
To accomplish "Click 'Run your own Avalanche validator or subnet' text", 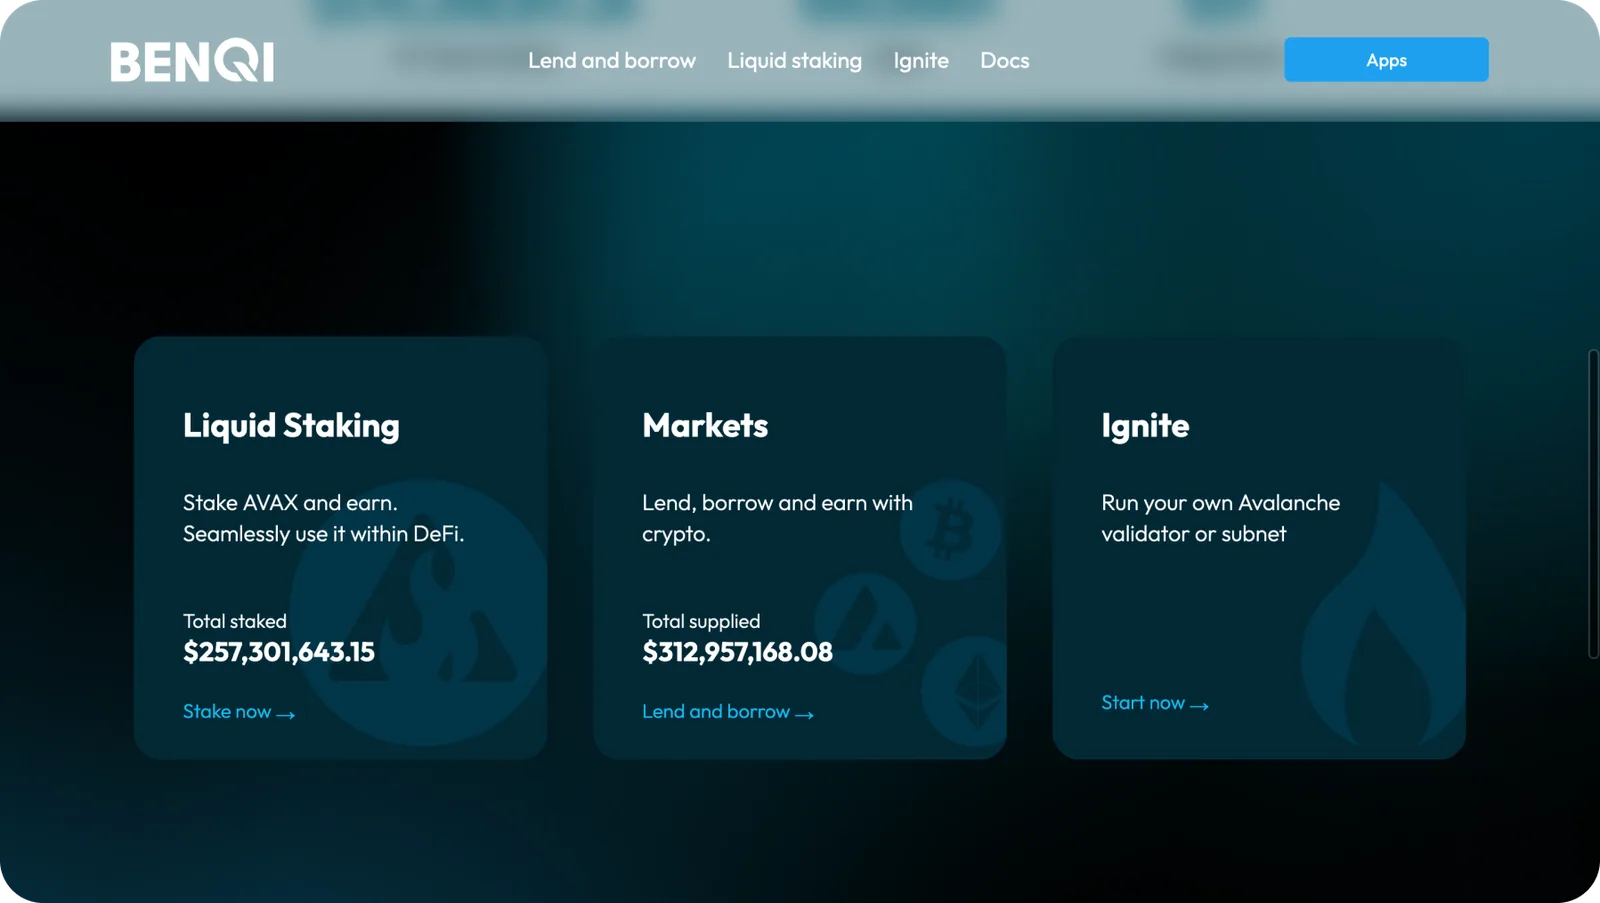I will 1220,518.
